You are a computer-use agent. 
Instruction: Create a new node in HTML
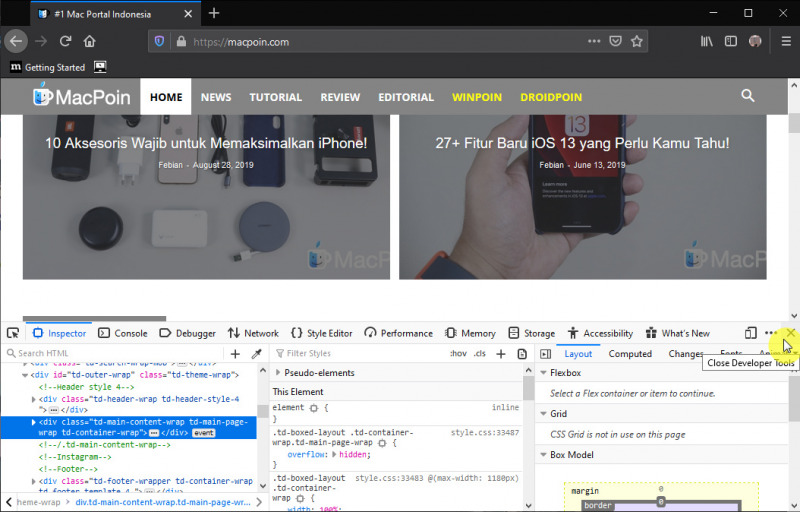pos(235,353)
